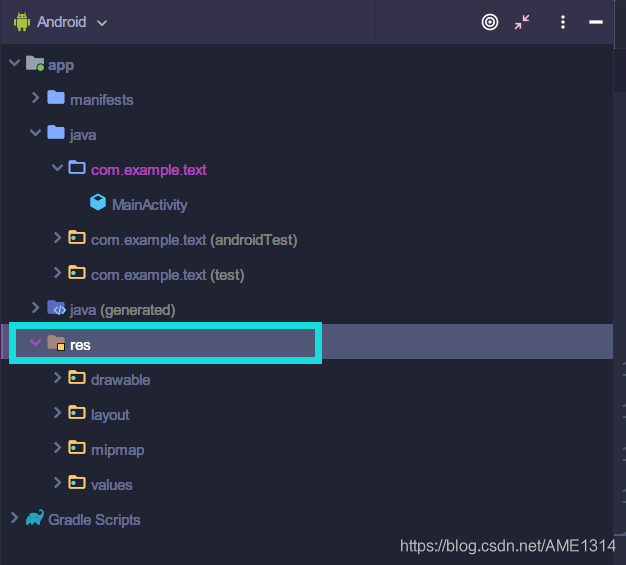
Task: Collapse the app module chevron
Action: [14, 63]
